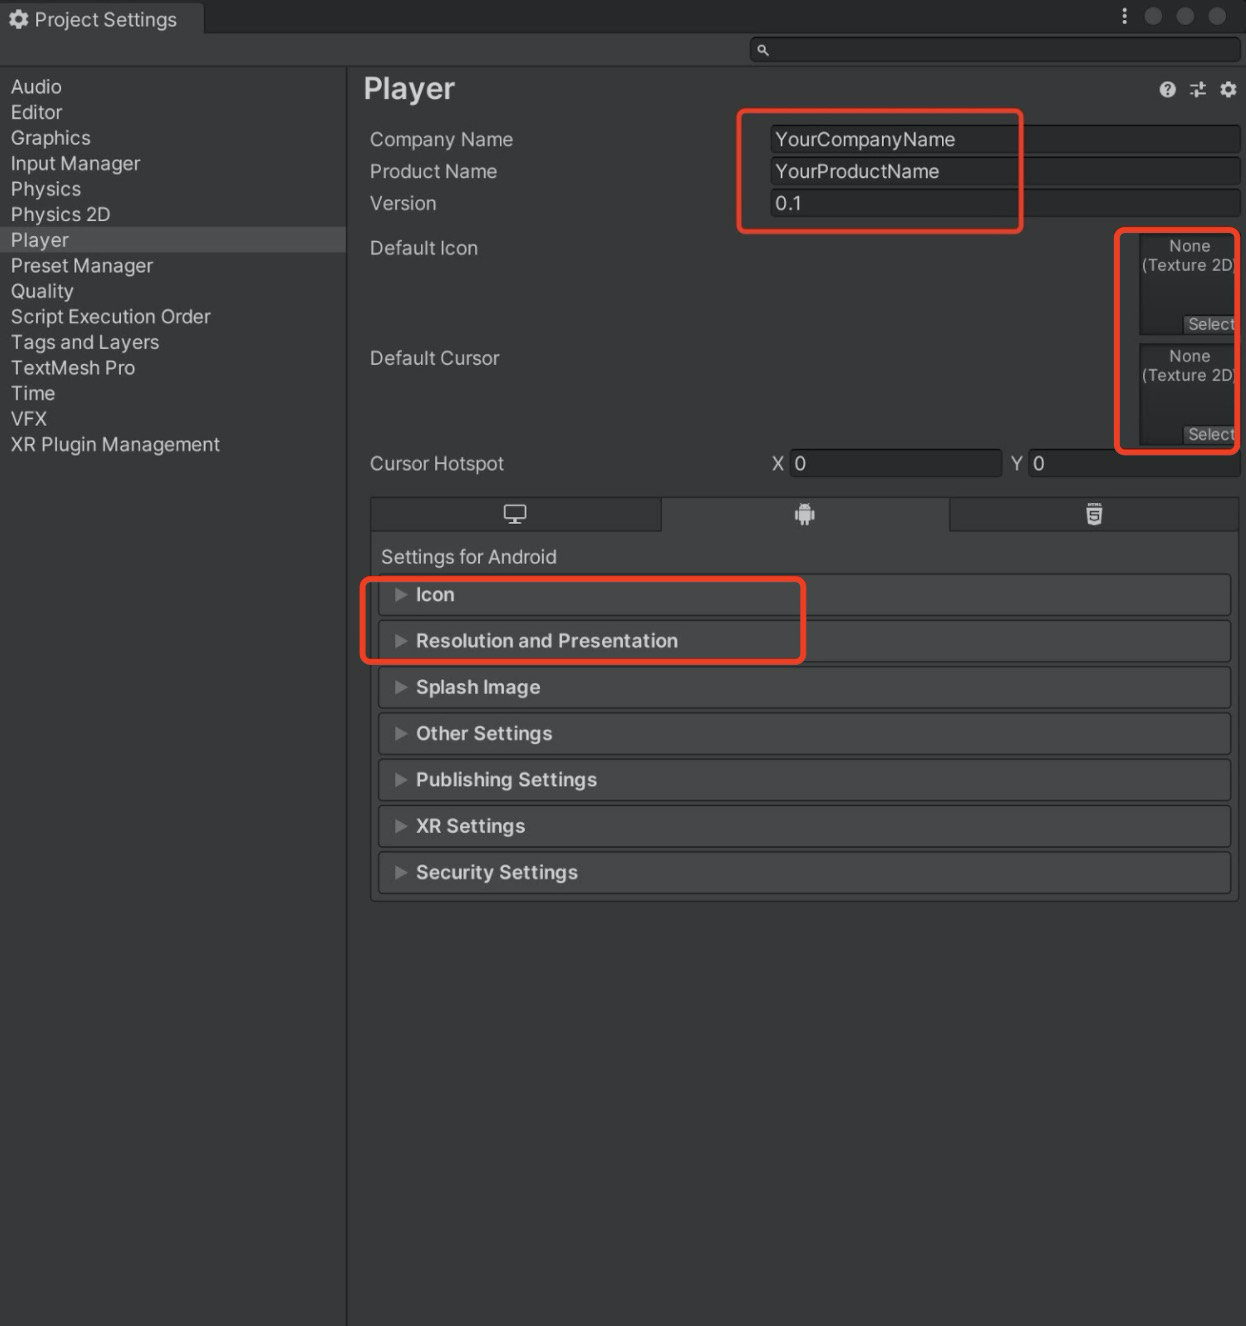Expand the Security Settings section
The width and height of the screenshot is (1246, 1326).
tap(804, 872)
